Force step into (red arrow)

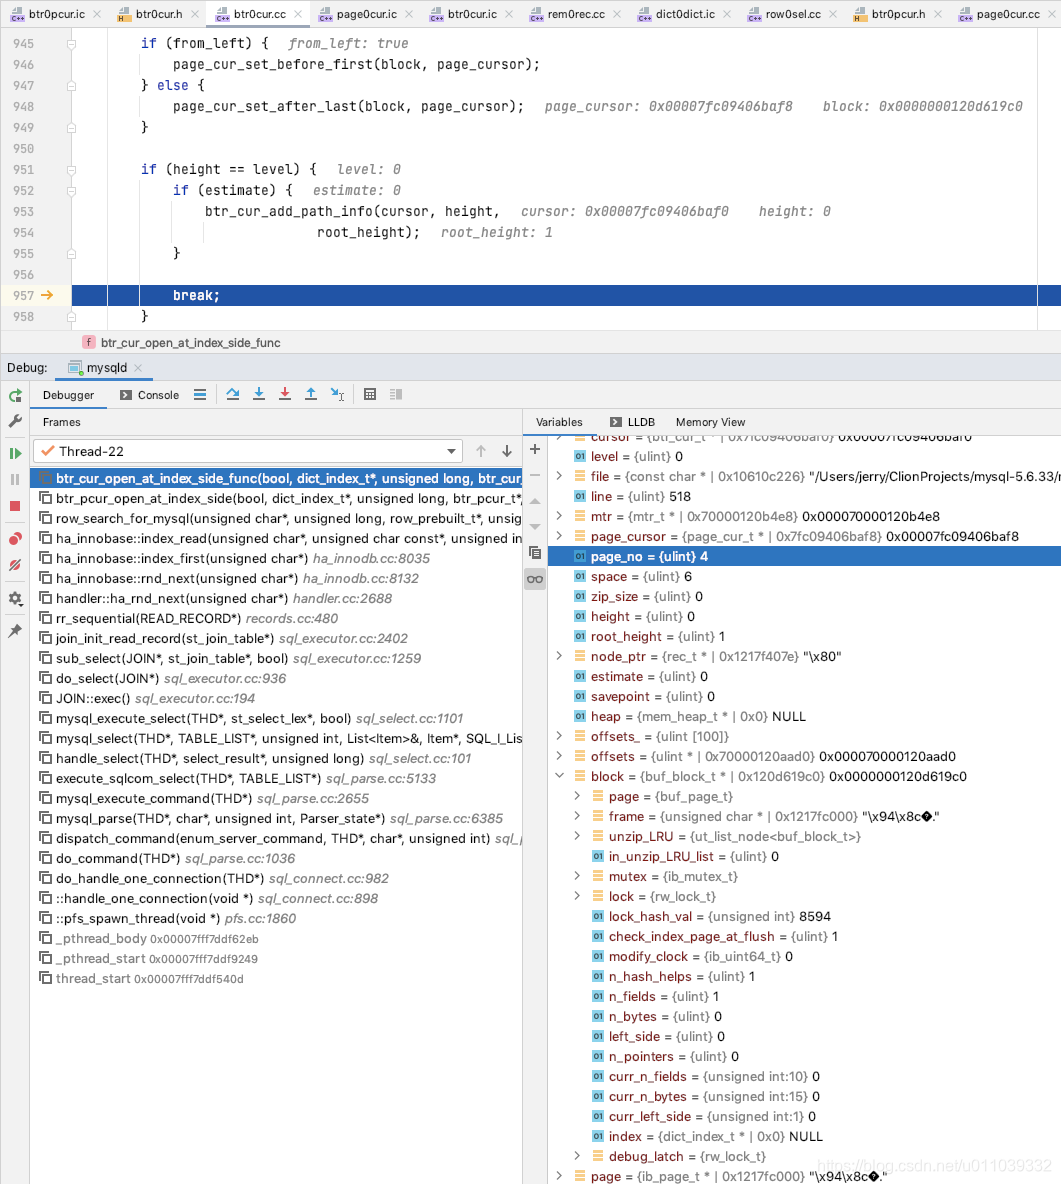(x=285, y=394)
